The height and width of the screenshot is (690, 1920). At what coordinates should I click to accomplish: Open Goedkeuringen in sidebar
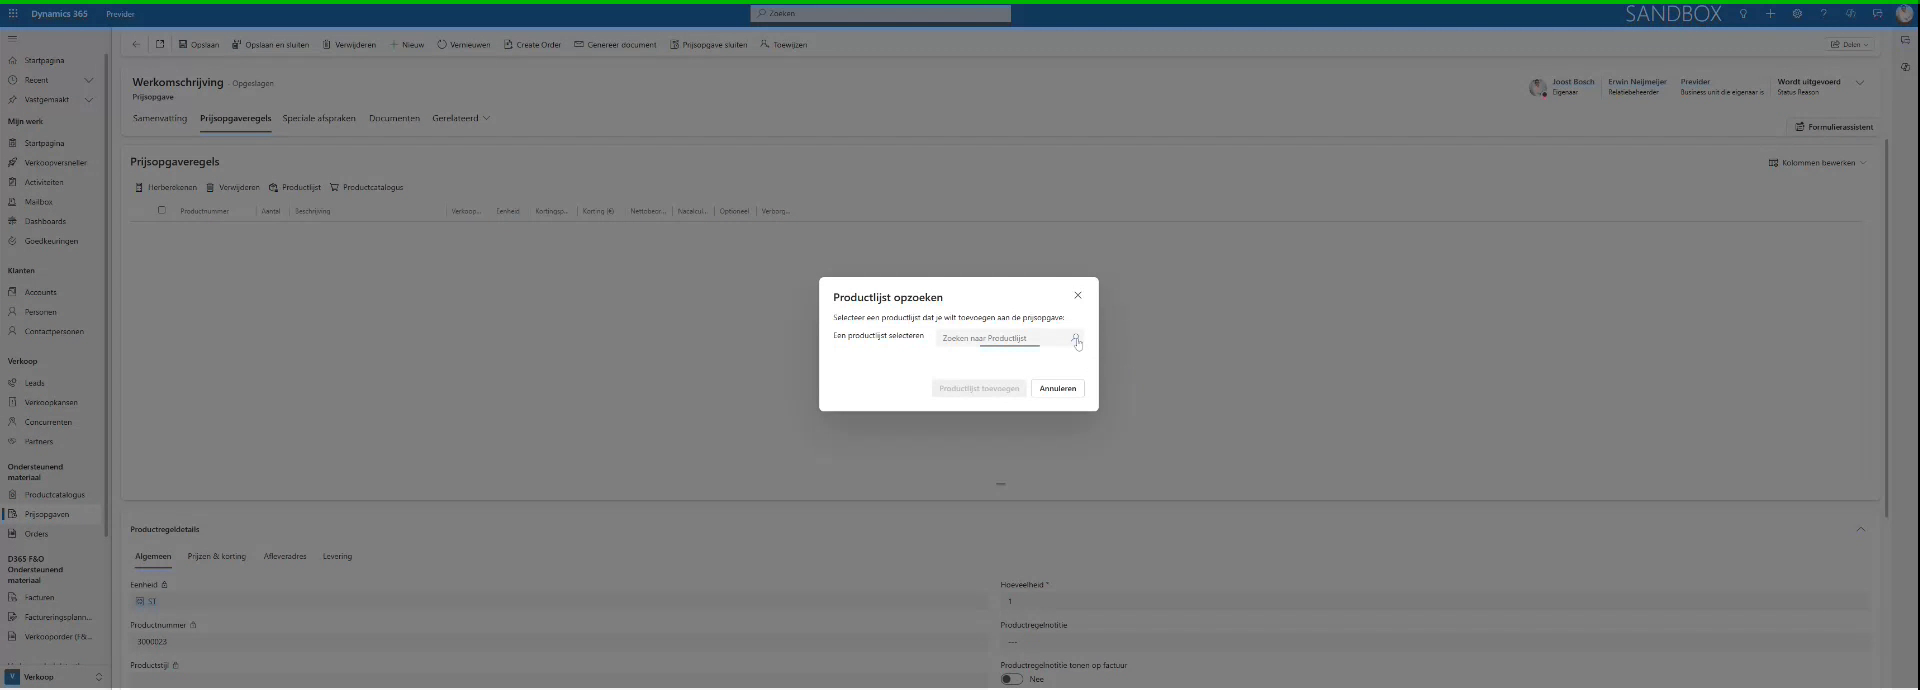click(51, 241)
